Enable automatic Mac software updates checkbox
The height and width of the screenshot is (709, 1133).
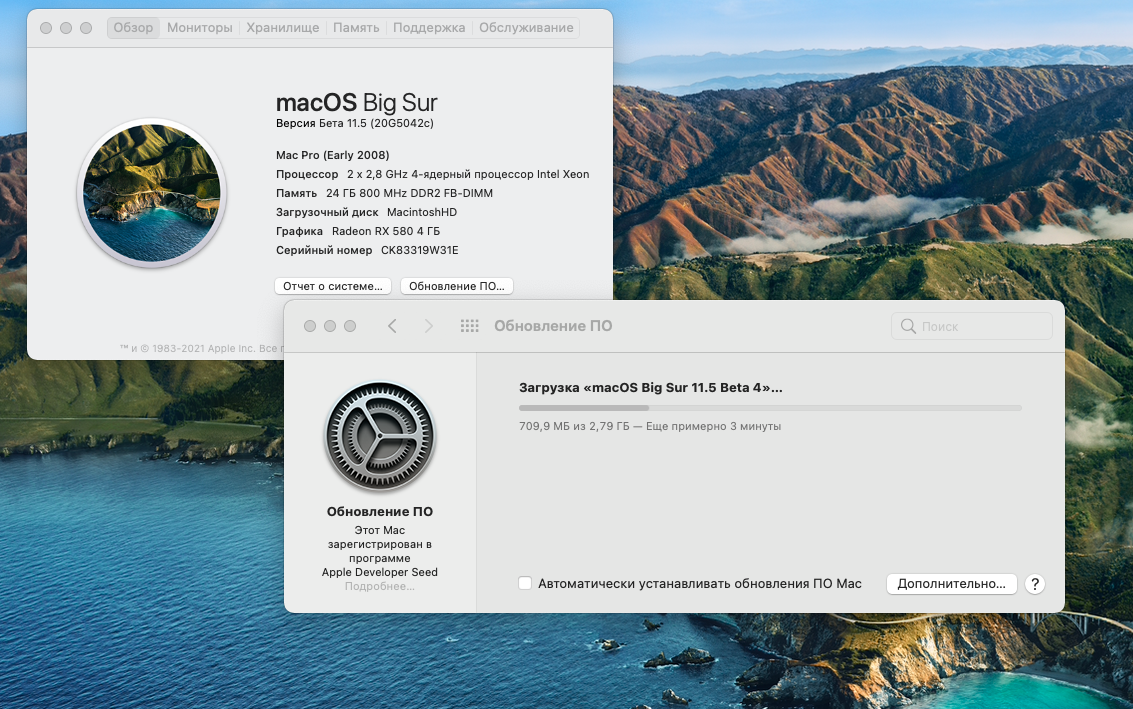coord(525,583)
